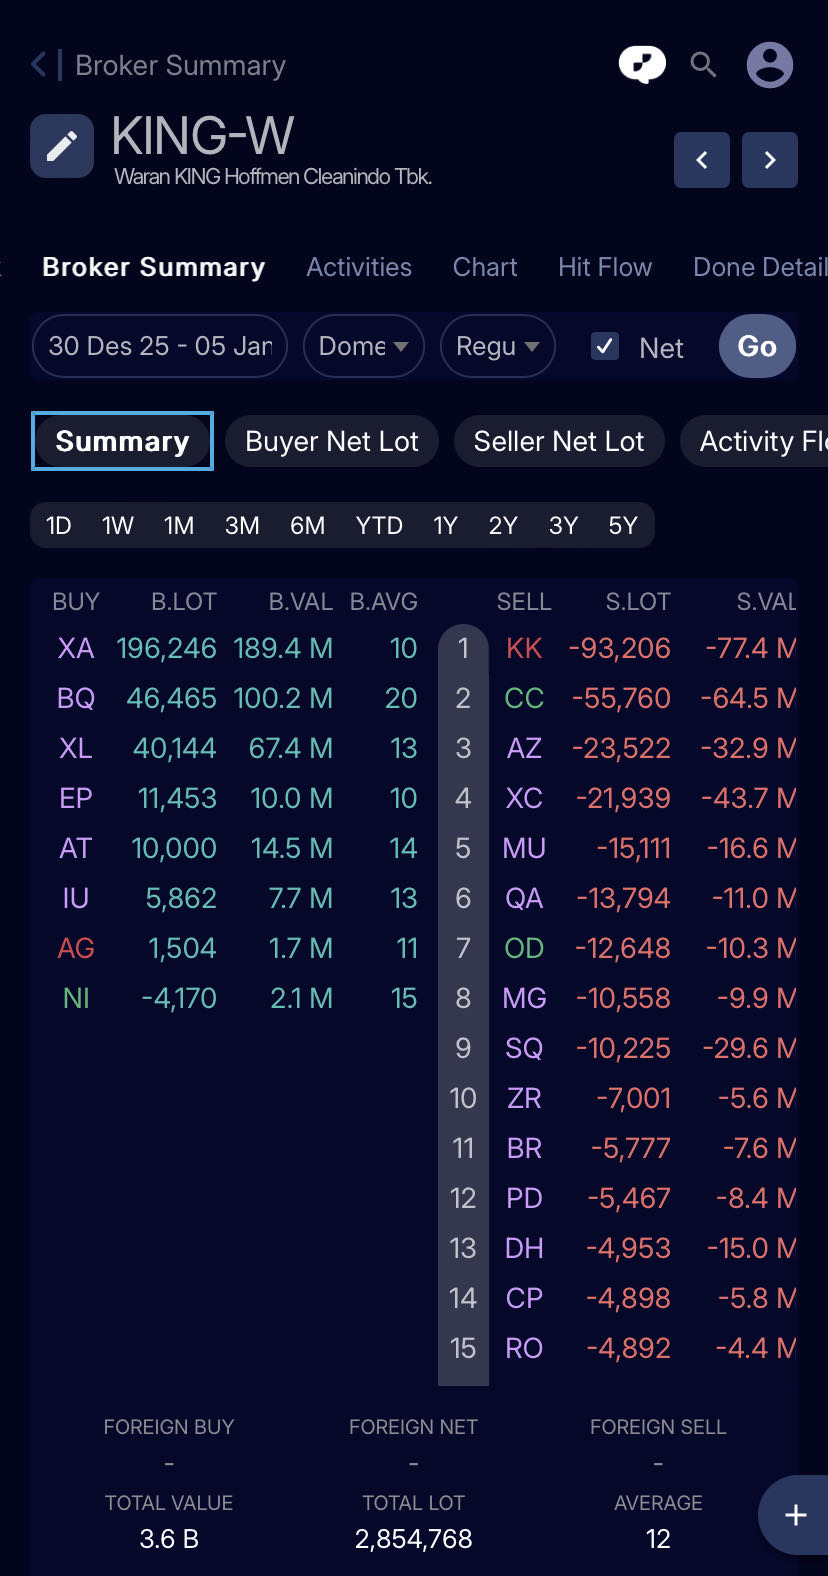Open the Dome investor type dropdown
Image resolution: width=828 pixels, height=1576 pixels.
tap(363, 346)
